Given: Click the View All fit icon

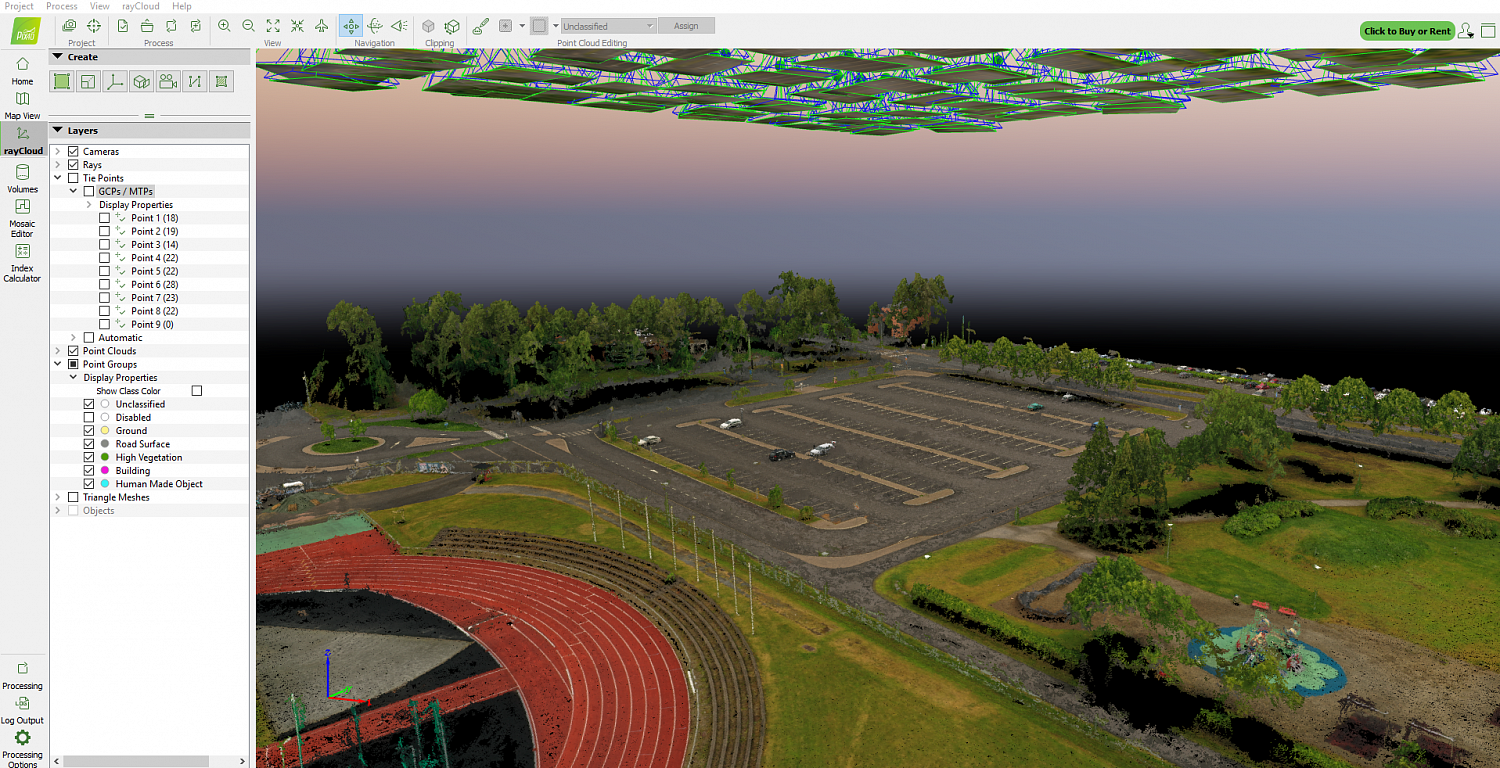Looking at the screenshot, I should pyautogui.click(x=273, y=26).
